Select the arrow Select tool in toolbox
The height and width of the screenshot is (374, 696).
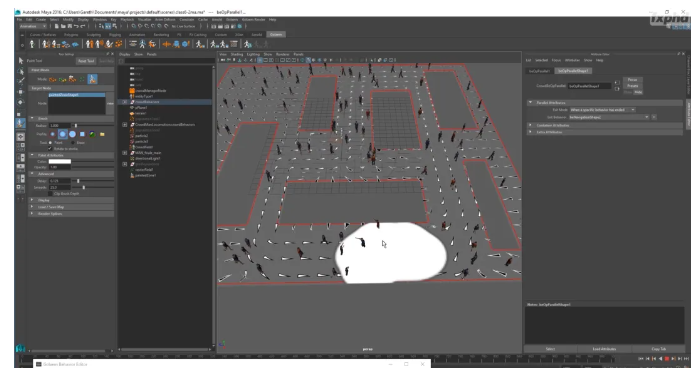20,60
